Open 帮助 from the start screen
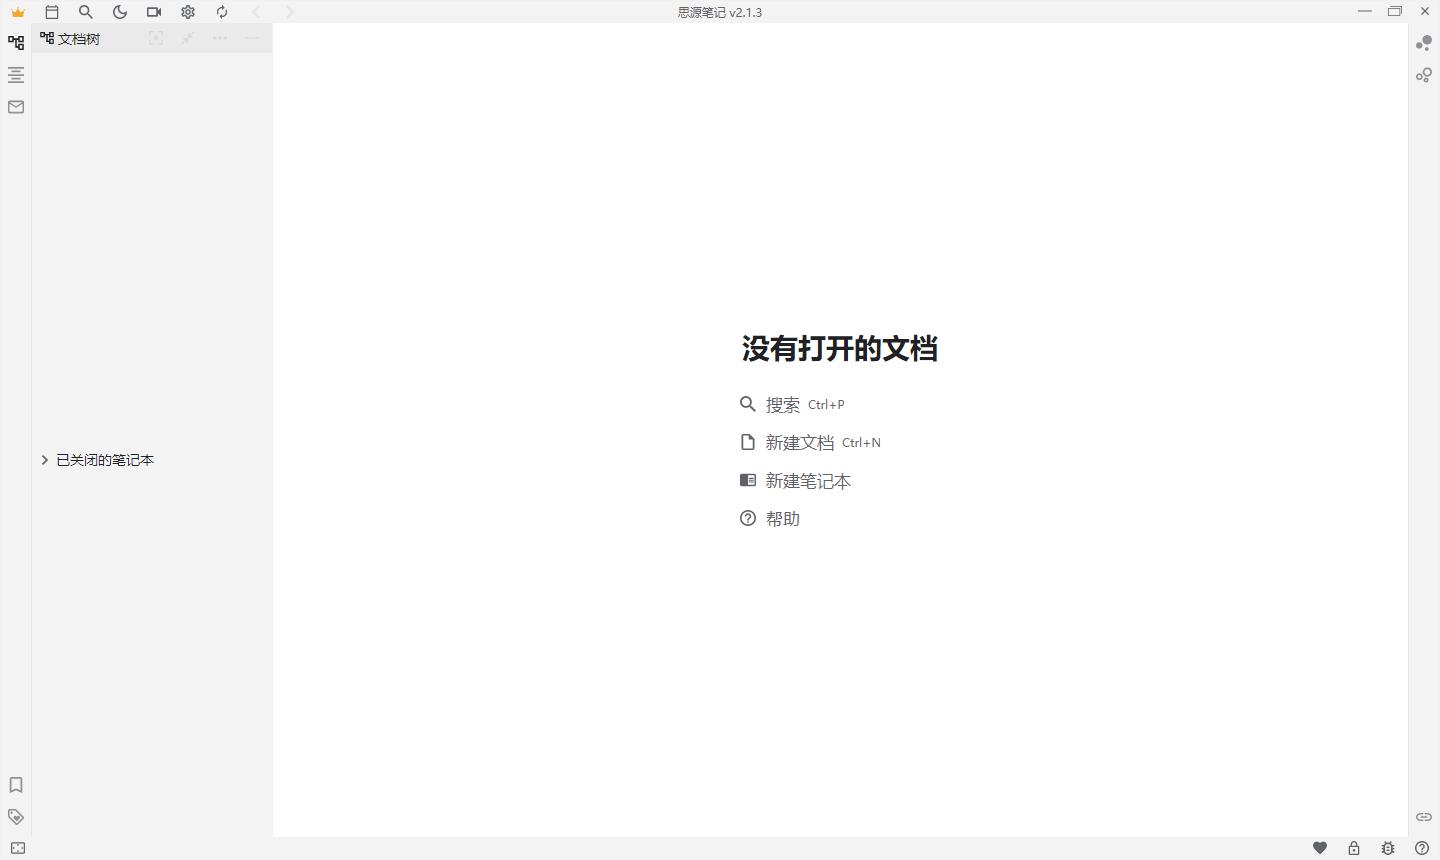The height and width of the screenshot is (860, 1440). 783,518
